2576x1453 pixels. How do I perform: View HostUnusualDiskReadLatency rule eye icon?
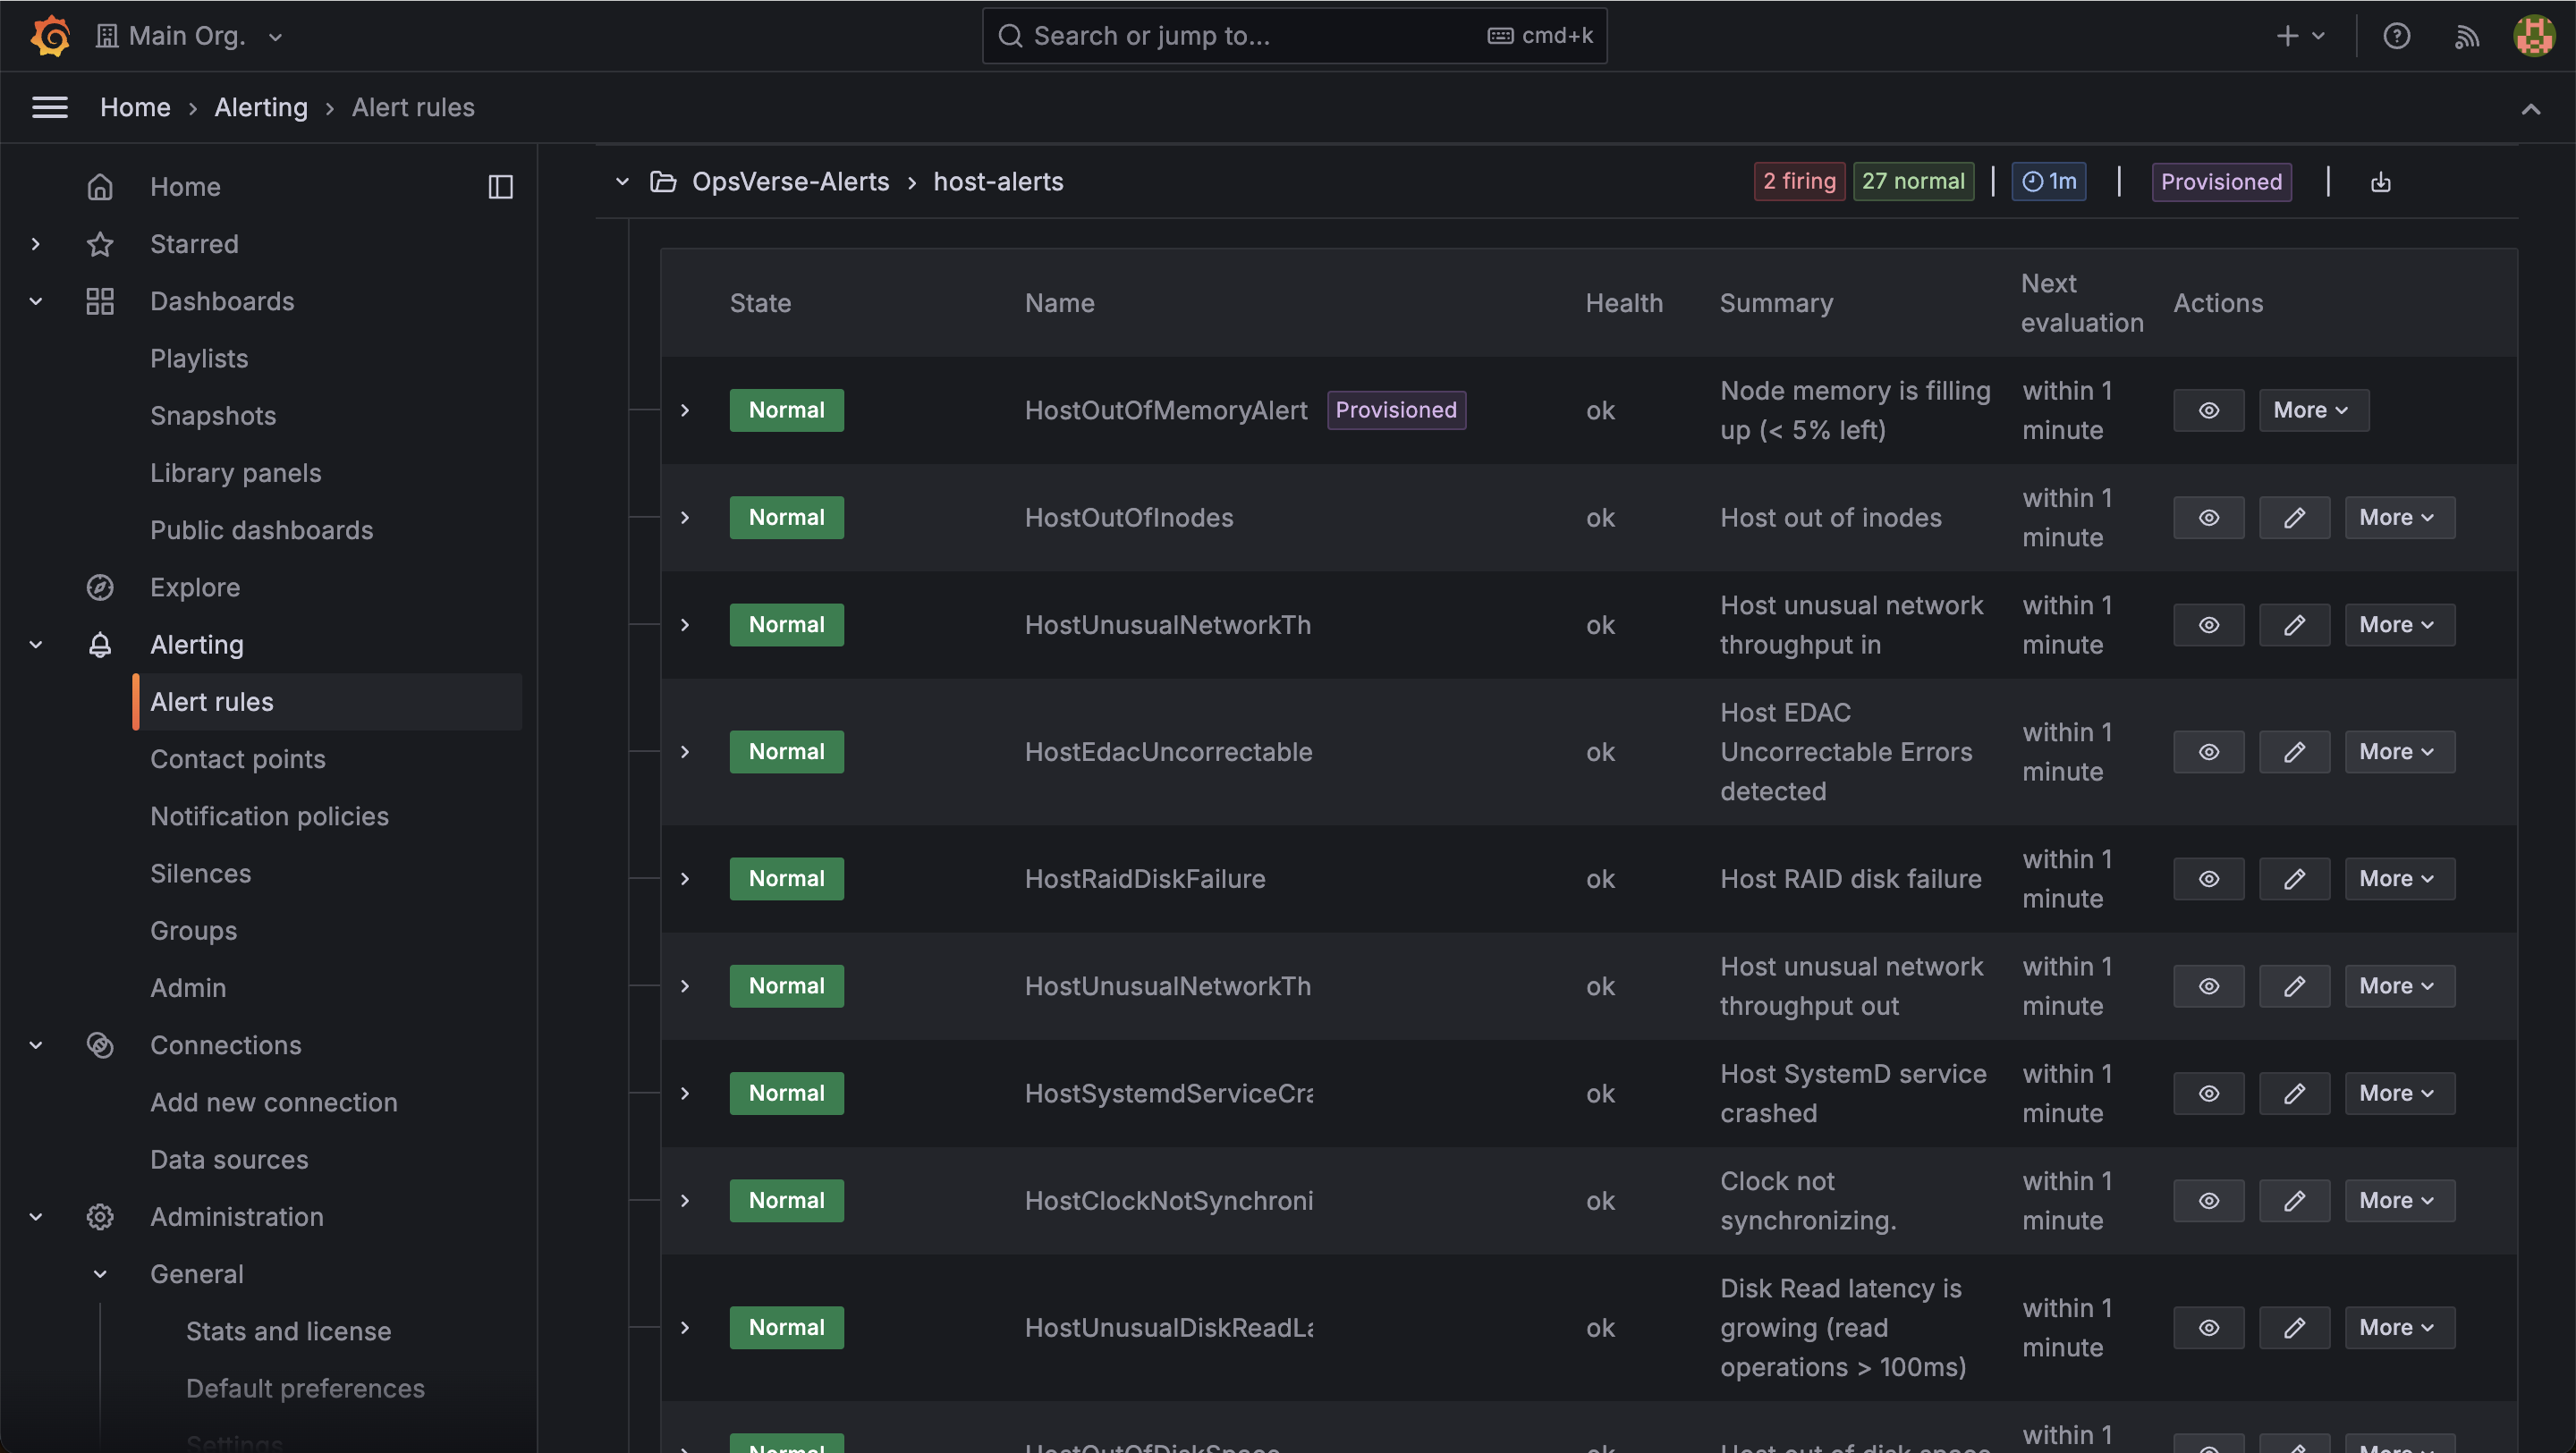2208,1328
